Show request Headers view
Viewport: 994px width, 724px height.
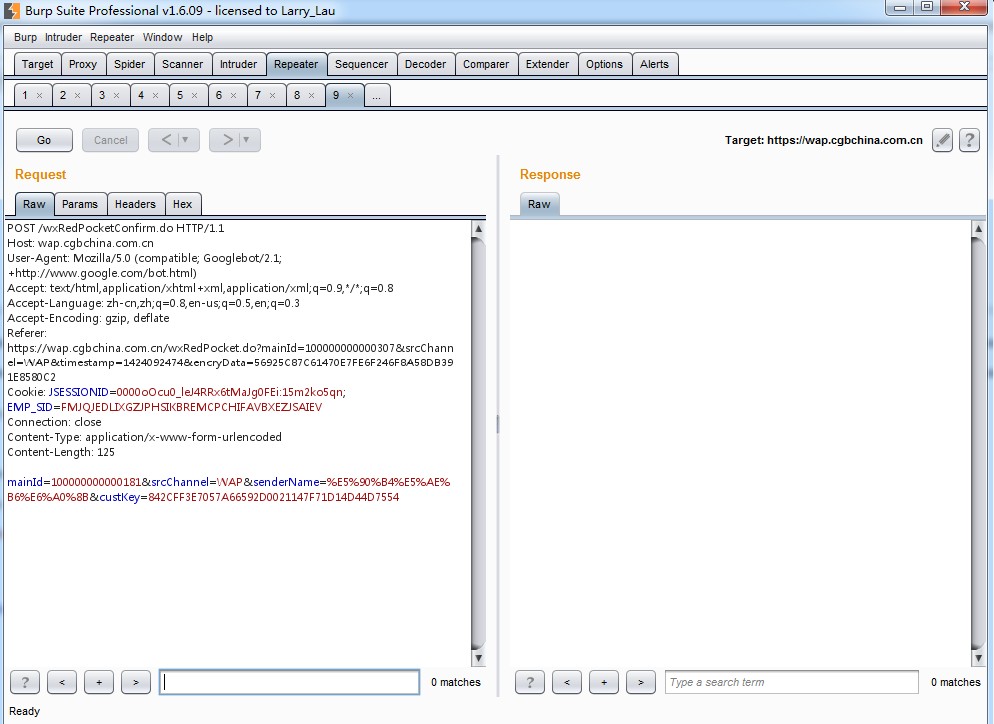135,204
